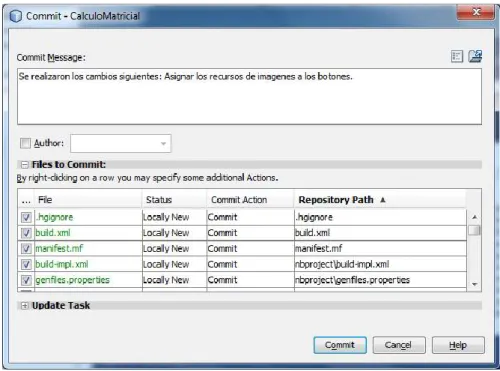Uncheck the genfiles.properties file checkbox
500x371 pixels.
[x=26, y=280]
